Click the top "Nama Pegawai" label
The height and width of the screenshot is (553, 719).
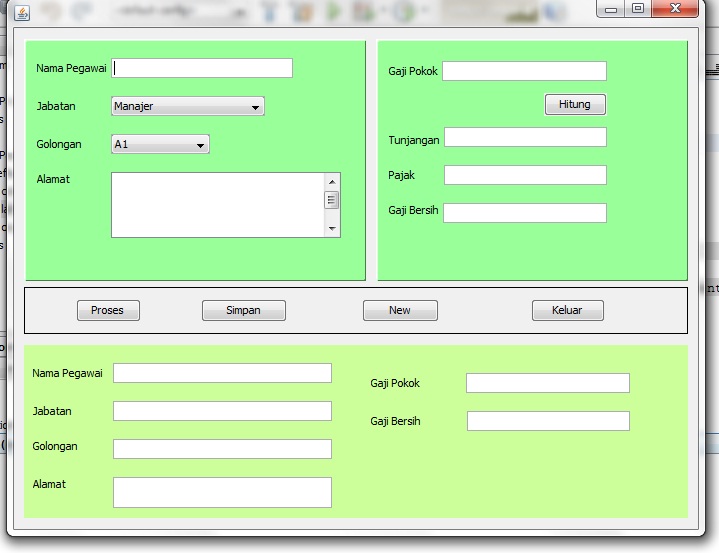click(x=72, y=68)
